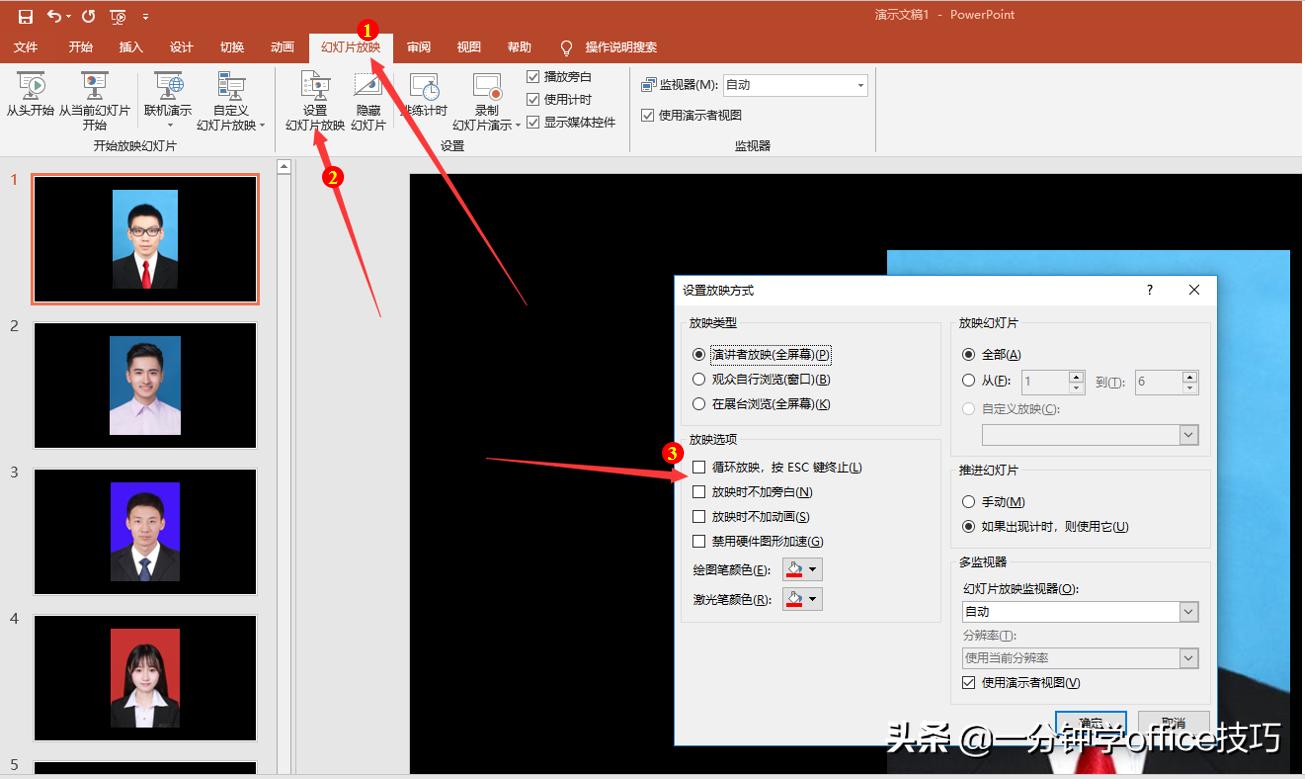This screenshot has width=1305, height=779.
Task: Click 设置幻灯片放映 to set up show
Action: pyautogui.click(x=316, y=100)
